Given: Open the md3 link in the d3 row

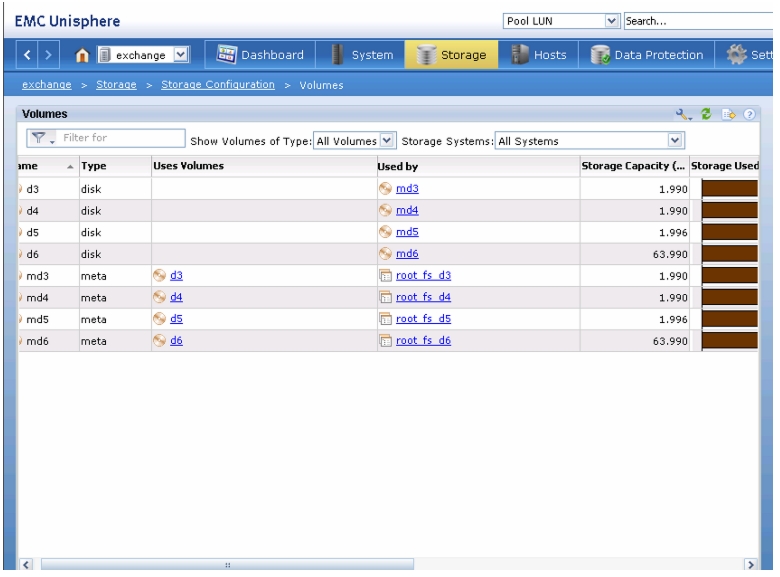Looking at the screenshot, I should 407,189.
